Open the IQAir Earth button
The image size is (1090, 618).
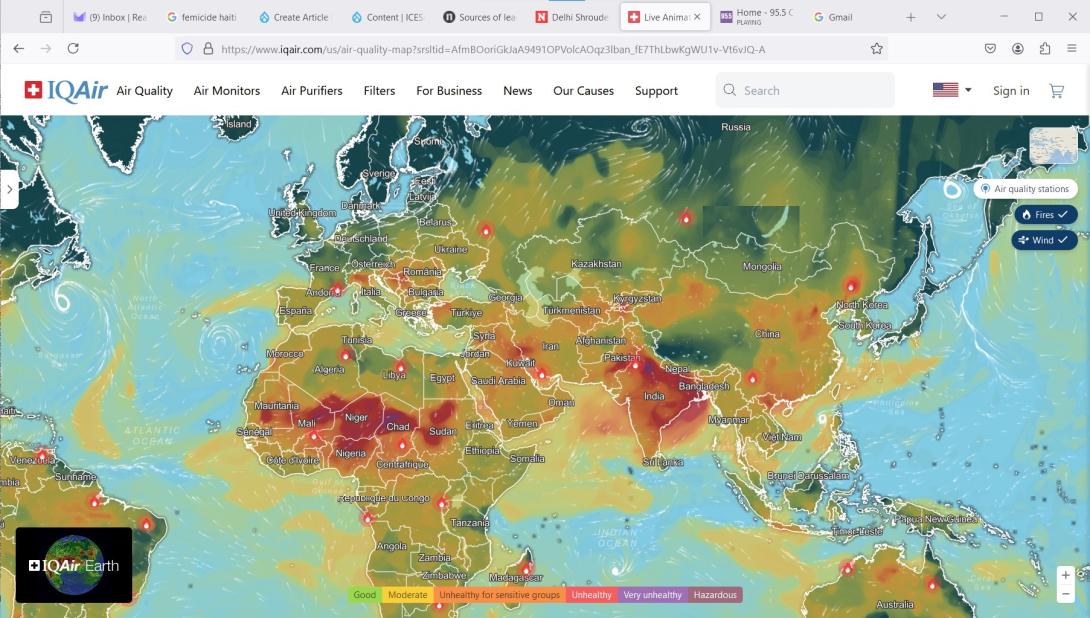(x=74, y=565)
